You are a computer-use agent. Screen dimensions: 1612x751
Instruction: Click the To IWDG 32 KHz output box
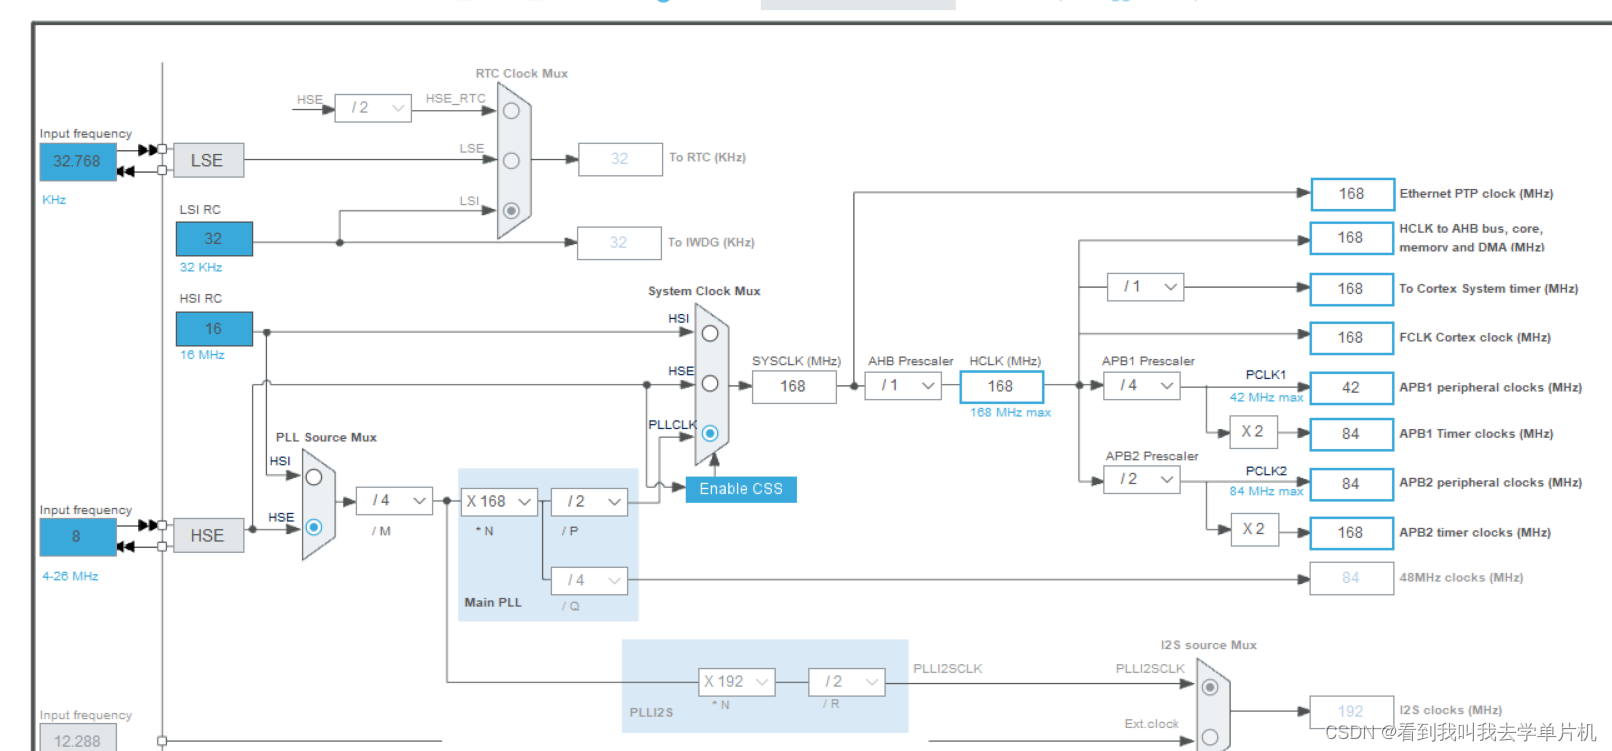(619, 243)
